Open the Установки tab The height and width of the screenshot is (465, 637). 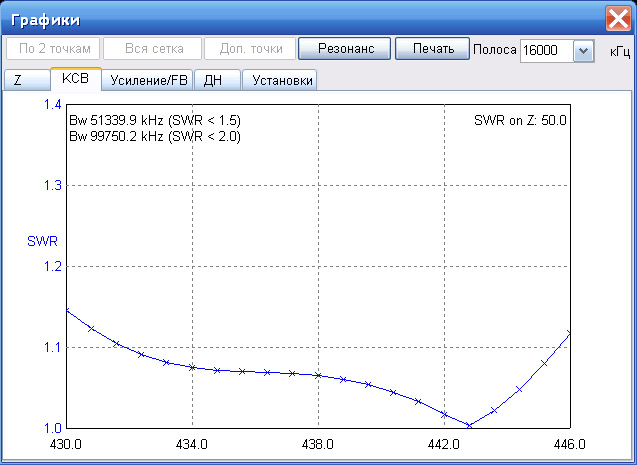[x=283, y=81]
